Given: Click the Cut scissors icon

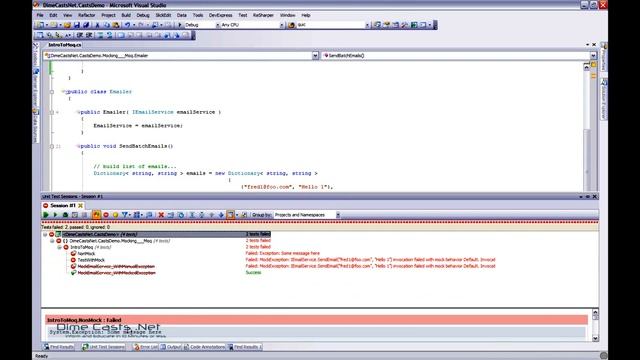Looking at the screenshot, I should tap(97, 25).
